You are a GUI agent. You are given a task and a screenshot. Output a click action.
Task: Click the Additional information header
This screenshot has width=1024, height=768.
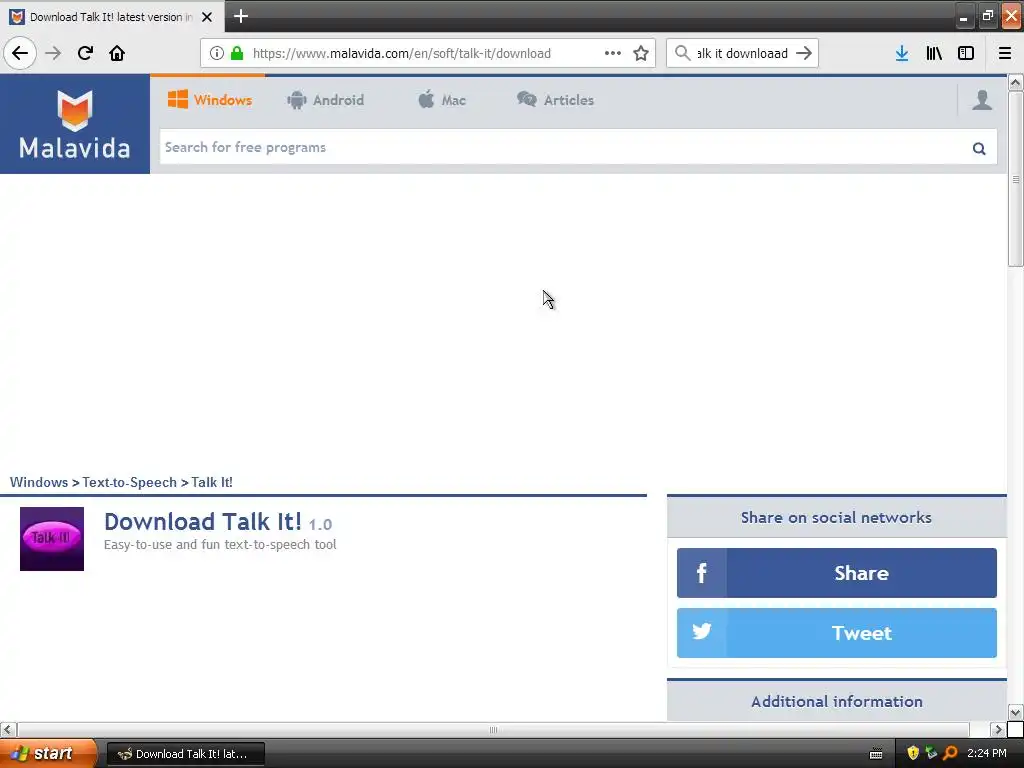point(837,701)
